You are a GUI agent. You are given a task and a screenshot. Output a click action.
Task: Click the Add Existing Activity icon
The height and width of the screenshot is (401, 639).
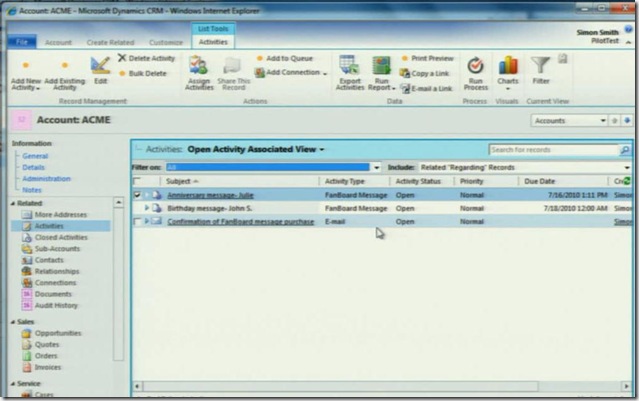64,66
